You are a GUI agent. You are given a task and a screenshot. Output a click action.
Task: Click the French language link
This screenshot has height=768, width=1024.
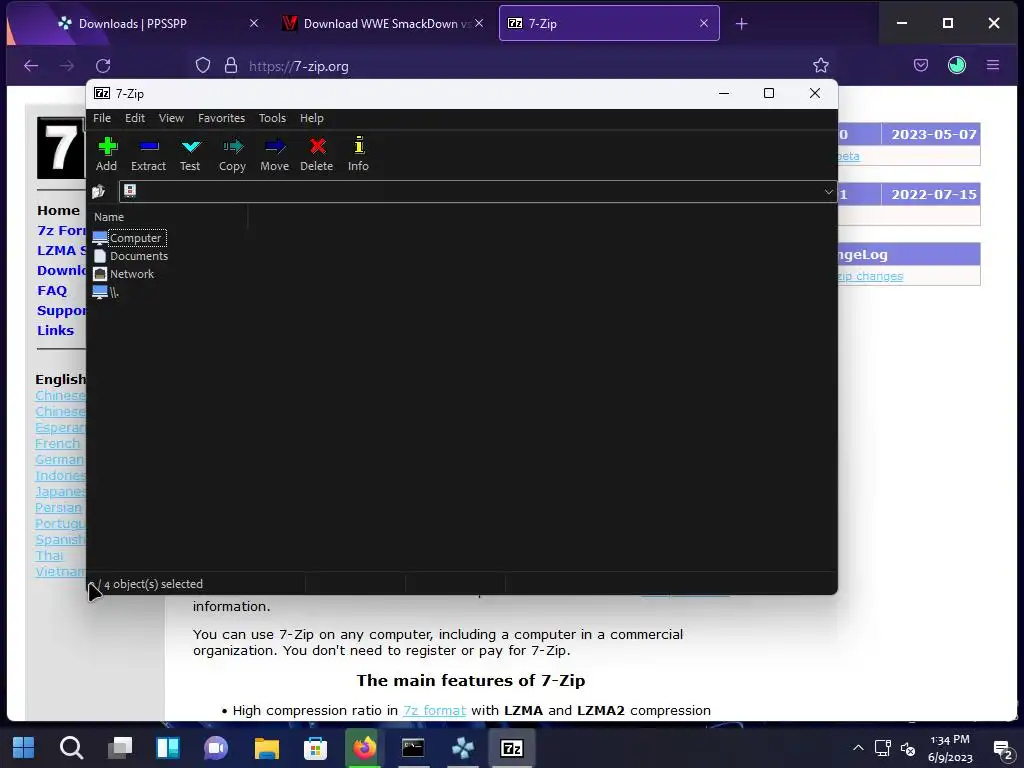(x=57, y=443)
